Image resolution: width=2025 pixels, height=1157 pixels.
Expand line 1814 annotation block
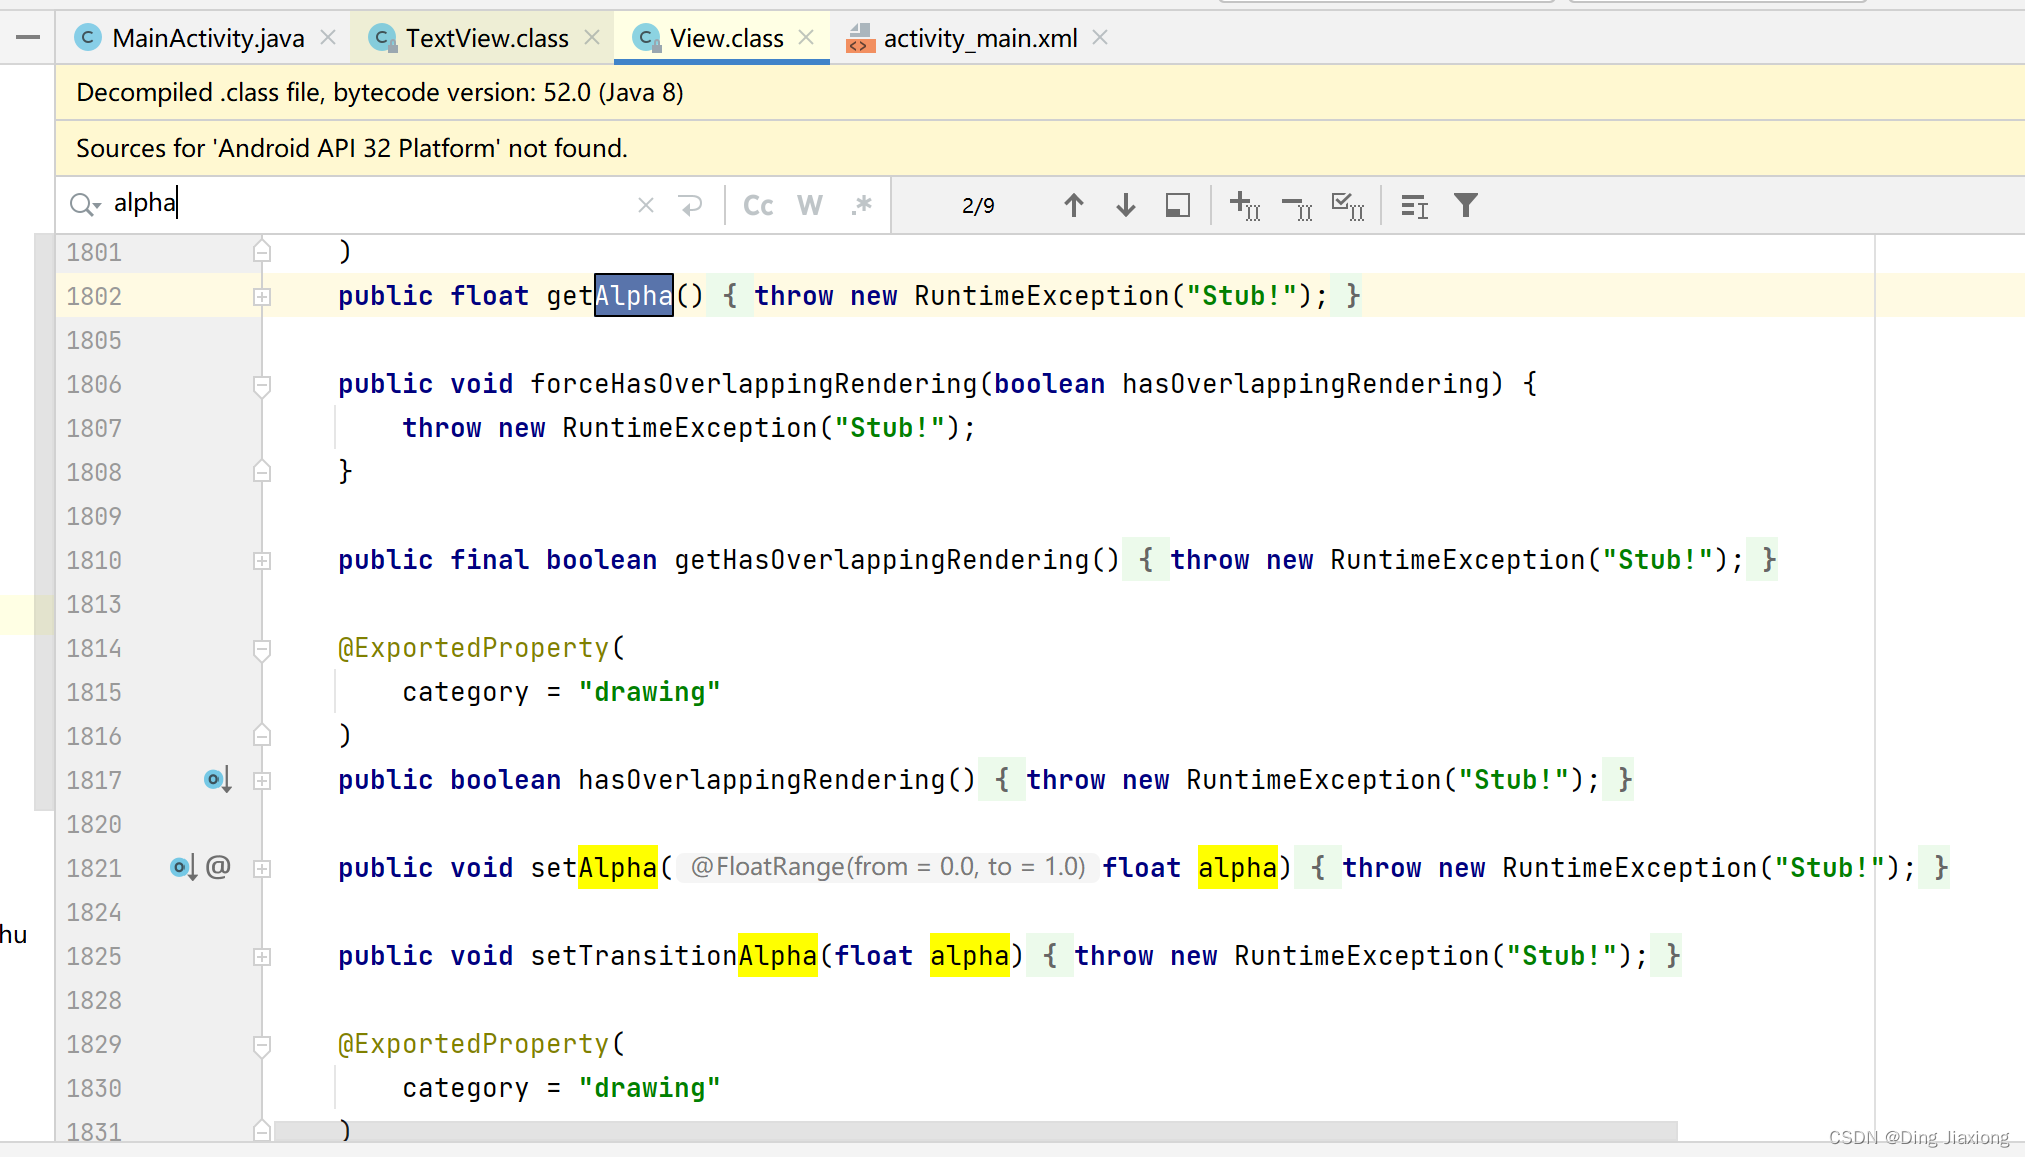tap(264, 648)
